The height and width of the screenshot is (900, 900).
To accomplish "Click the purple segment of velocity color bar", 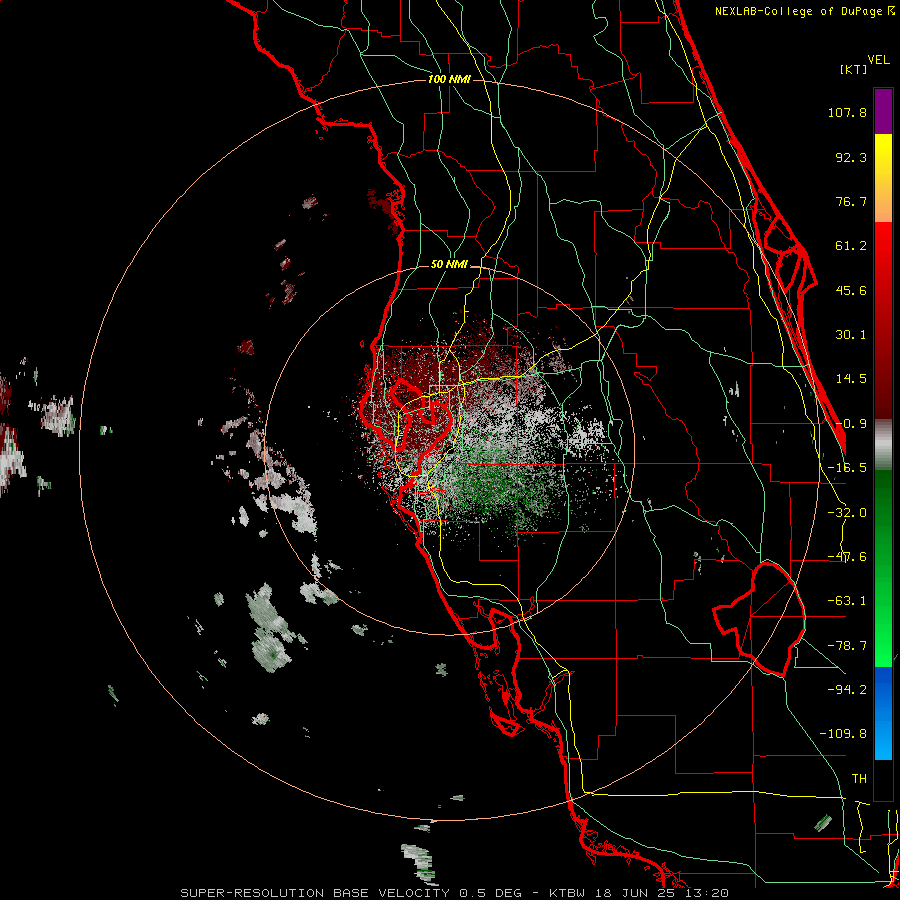I will (883, 111).
